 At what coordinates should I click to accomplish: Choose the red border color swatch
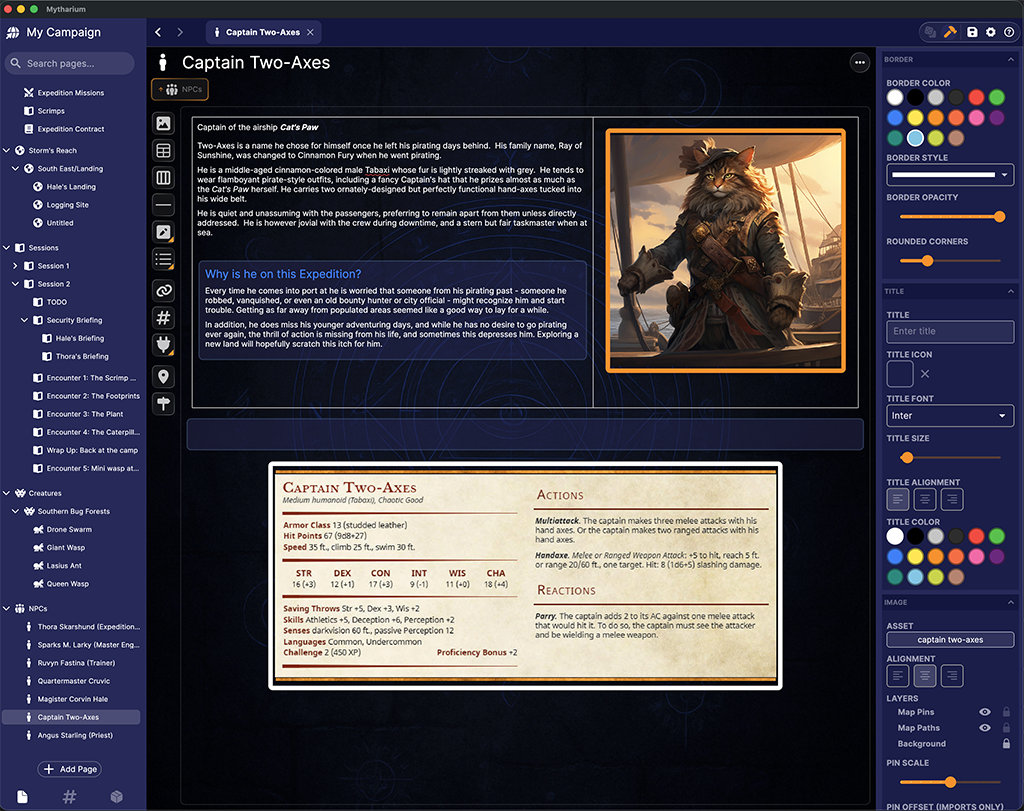[x=976, y=97]
